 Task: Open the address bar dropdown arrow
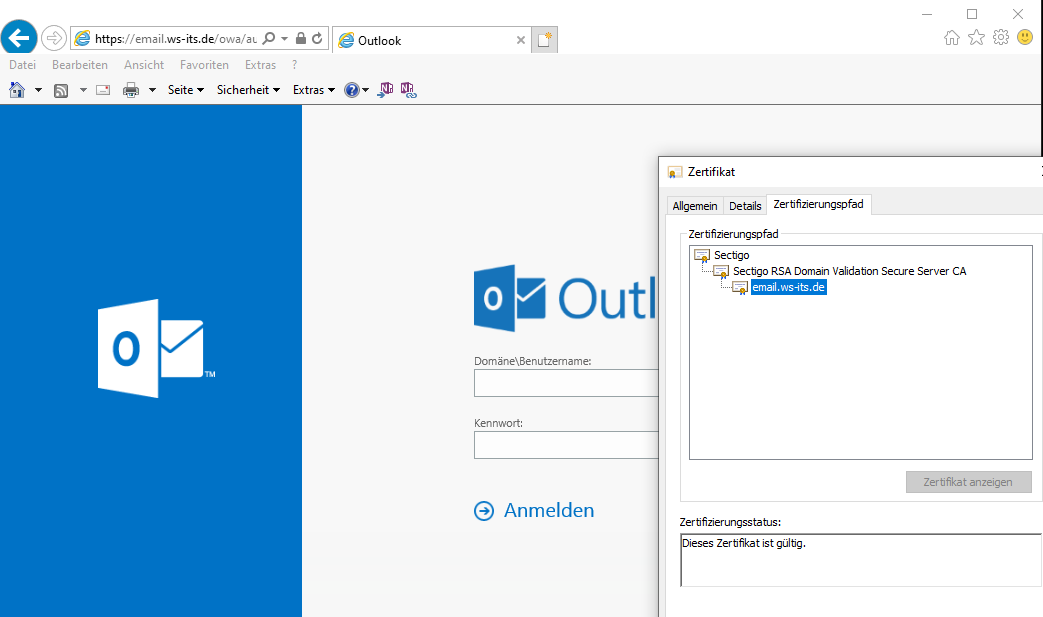[285, 39]
